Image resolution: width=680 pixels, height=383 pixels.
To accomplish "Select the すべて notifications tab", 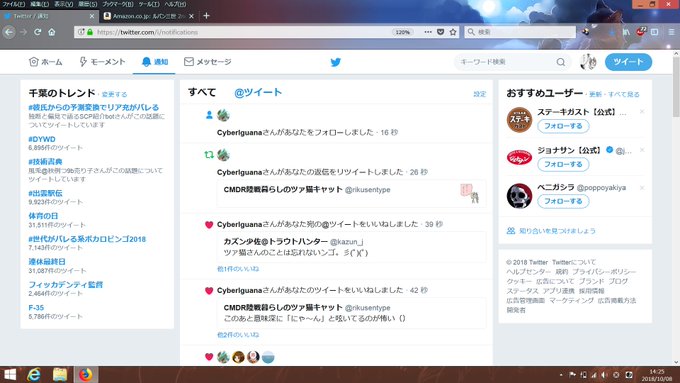I will 202,92.
